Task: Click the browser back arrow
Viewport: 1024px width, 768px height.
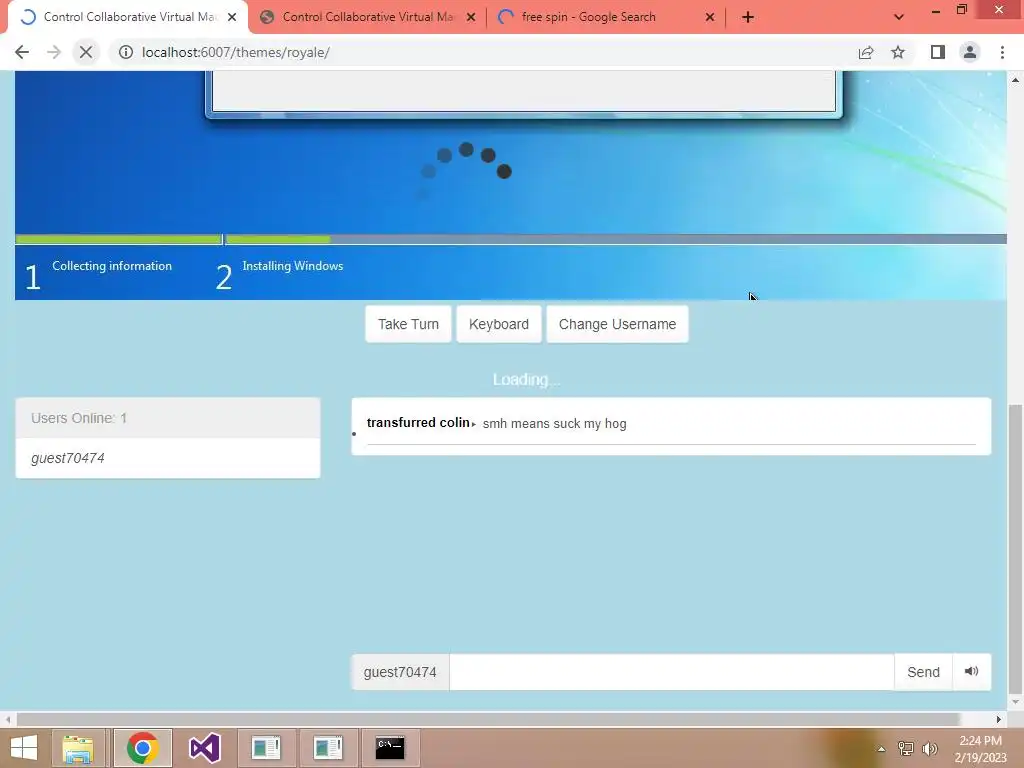Action: [x=22, y=52]
